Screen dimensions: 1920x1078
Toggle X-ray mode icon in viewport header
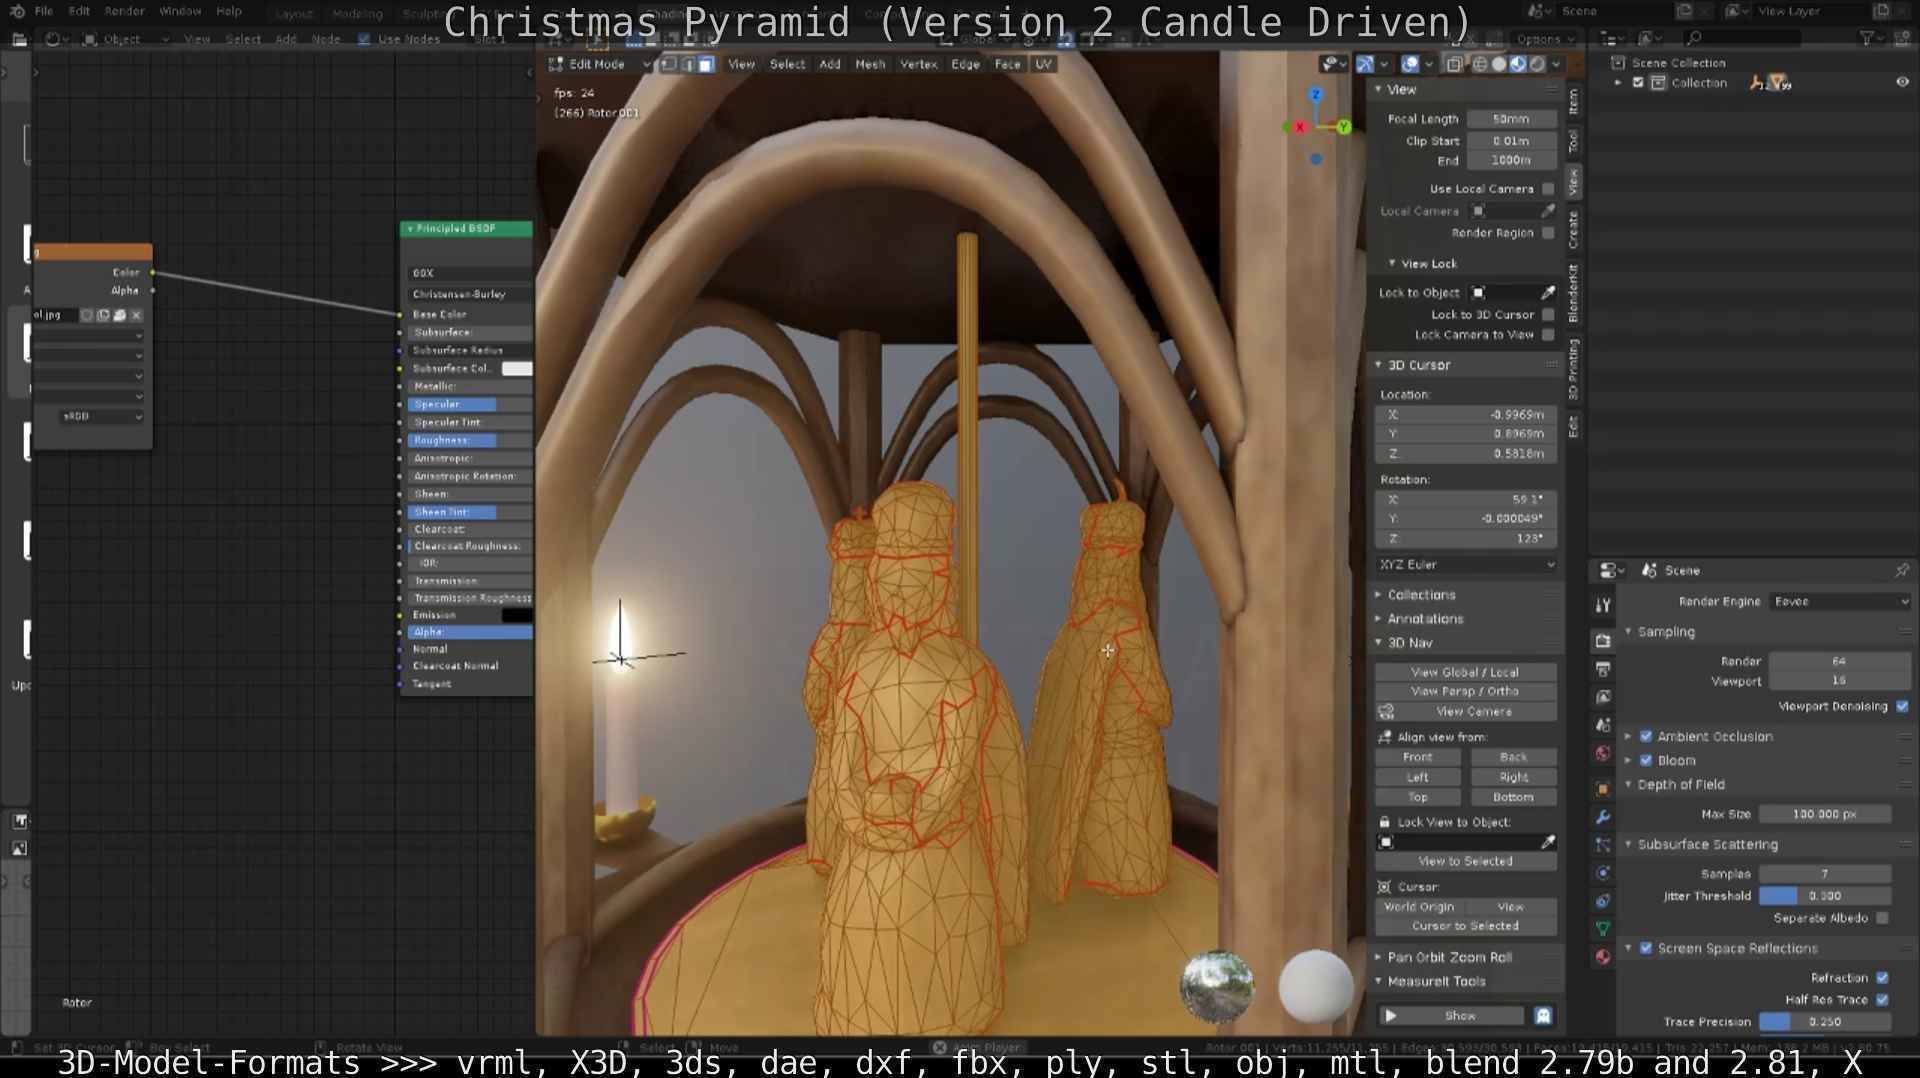1455,64
